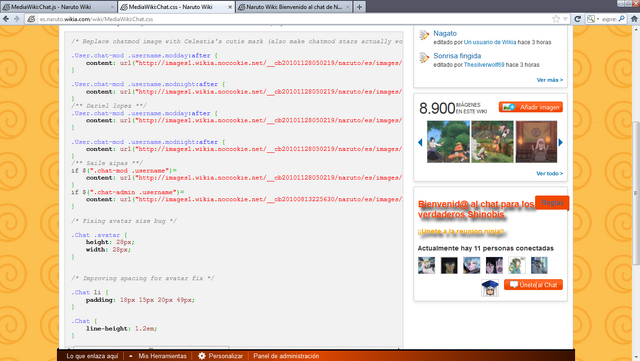
Task: Click the Únete al Chat button
Action: point(533,285)
